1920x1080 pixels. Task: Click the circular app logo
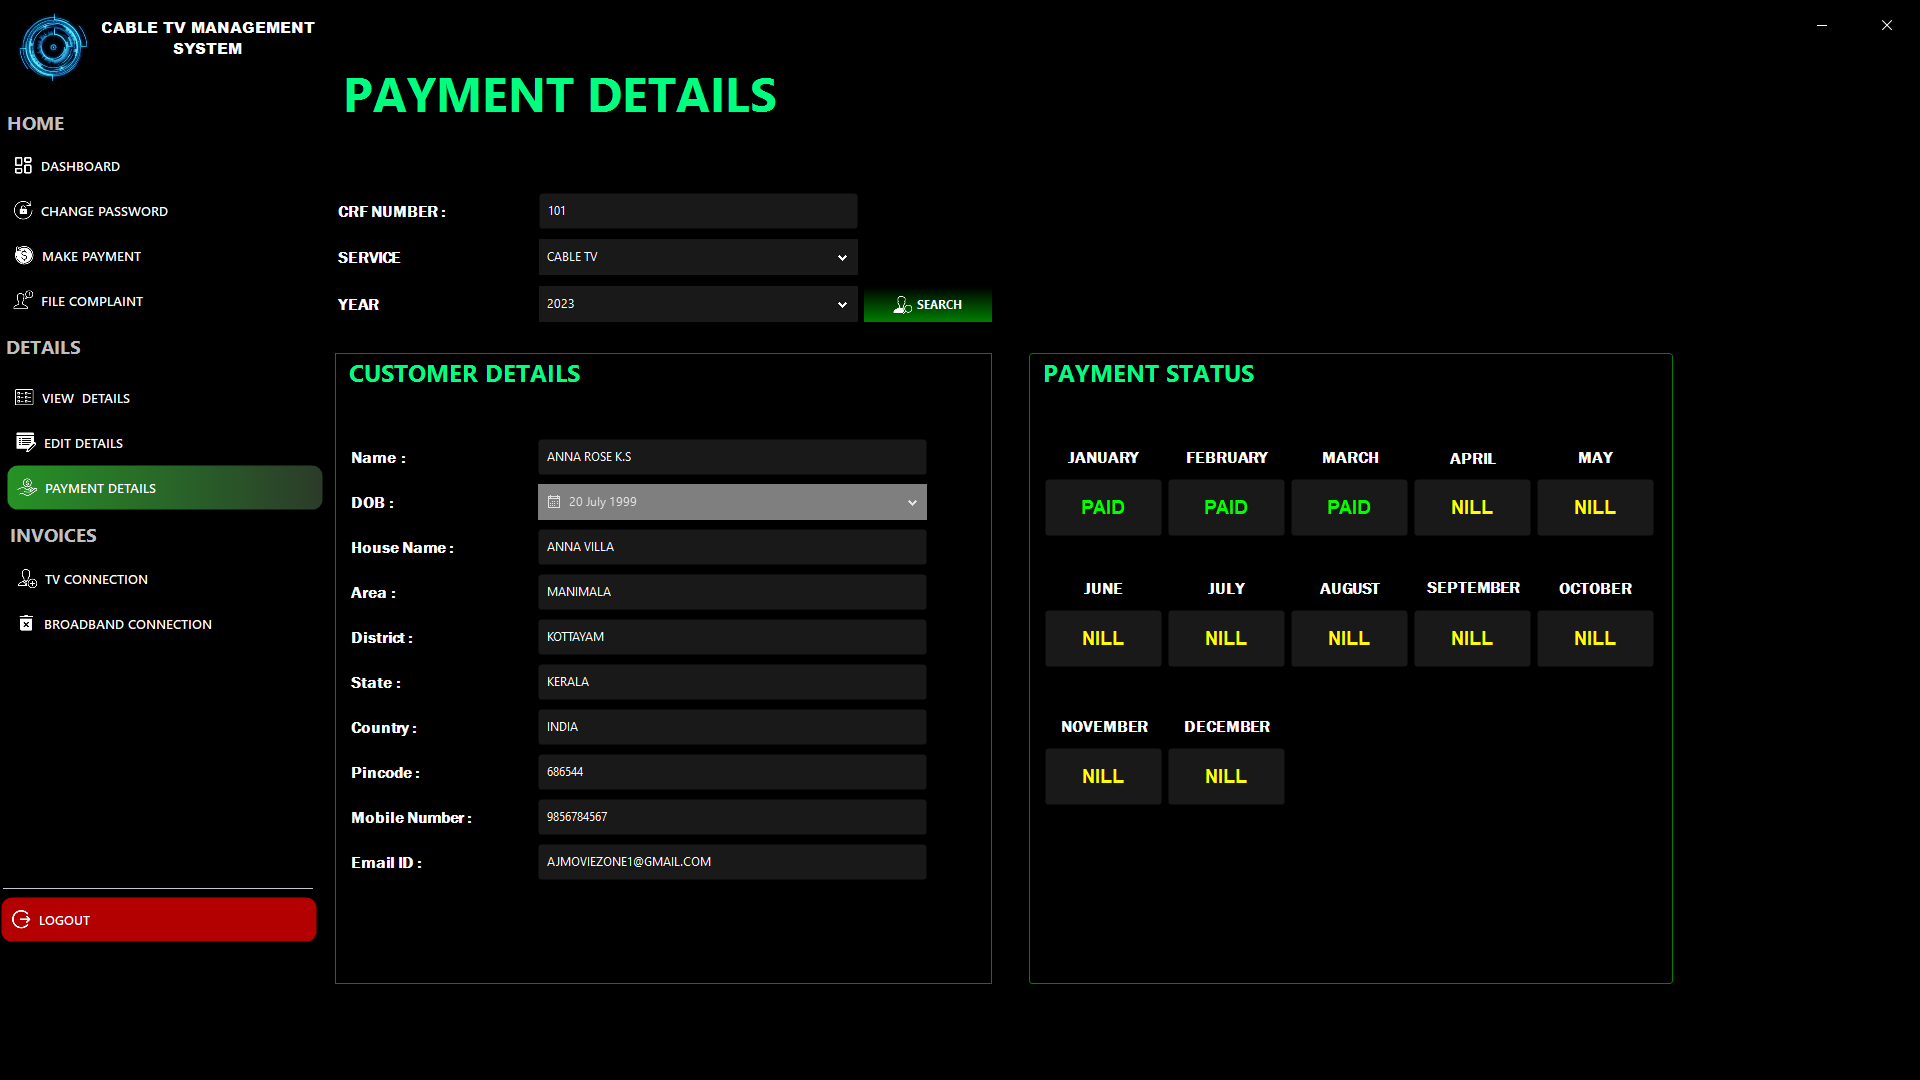point(53,47)
